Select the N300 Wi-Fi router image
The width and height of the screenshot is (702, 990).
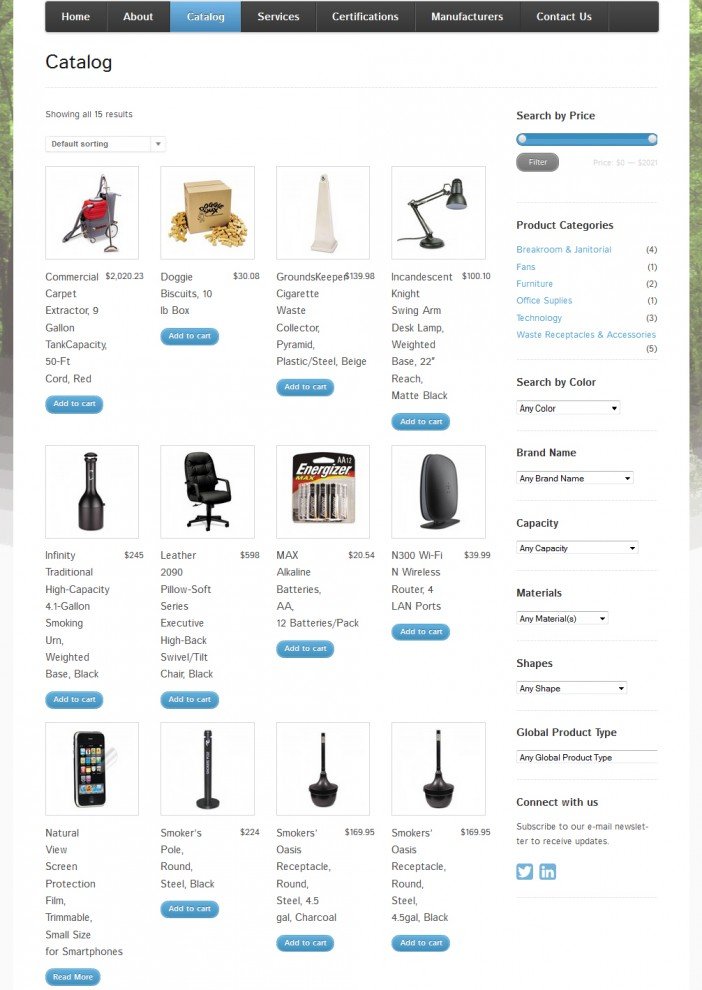(438, 491)
